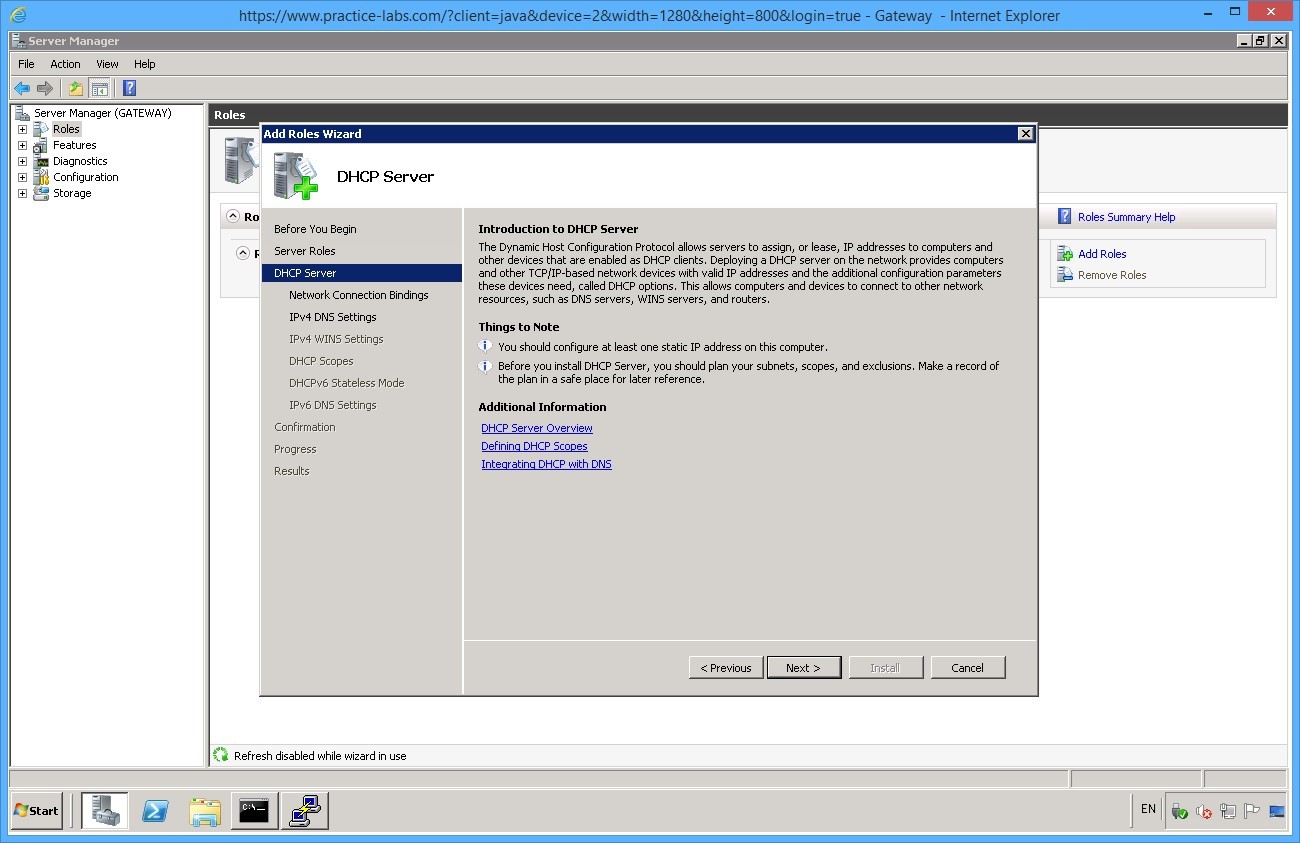Expand the Features tree node

click(x=22, y=145)
